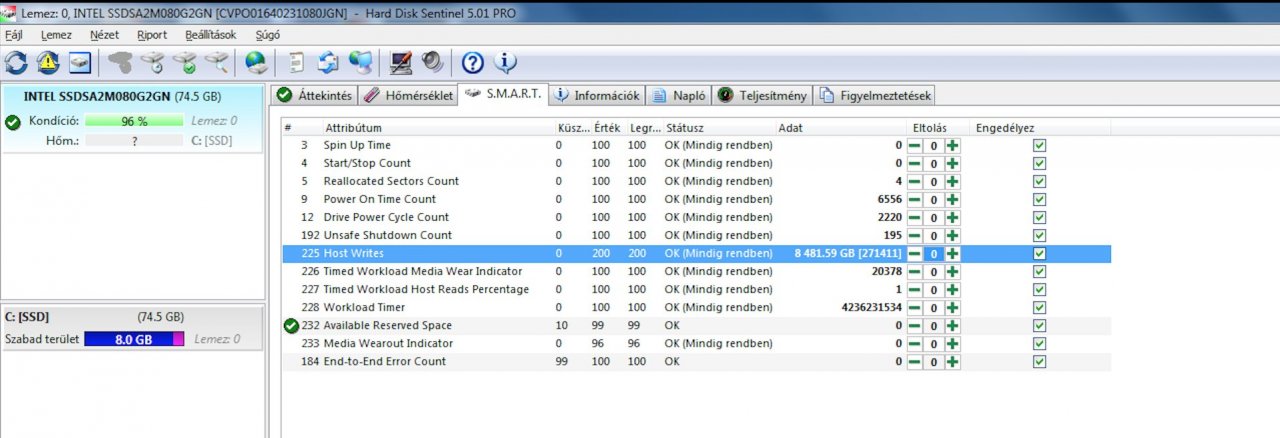
Task: Click offset input field for Workload Timer
Action: [x=933, y=308]
